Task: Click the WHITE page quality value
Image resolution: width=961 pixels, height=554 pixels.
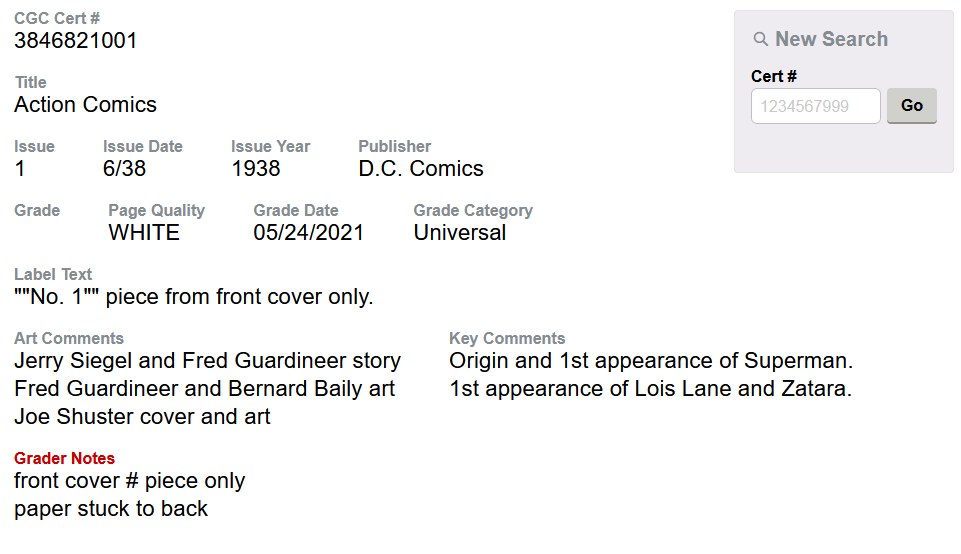Action: [x=144, y=233]
